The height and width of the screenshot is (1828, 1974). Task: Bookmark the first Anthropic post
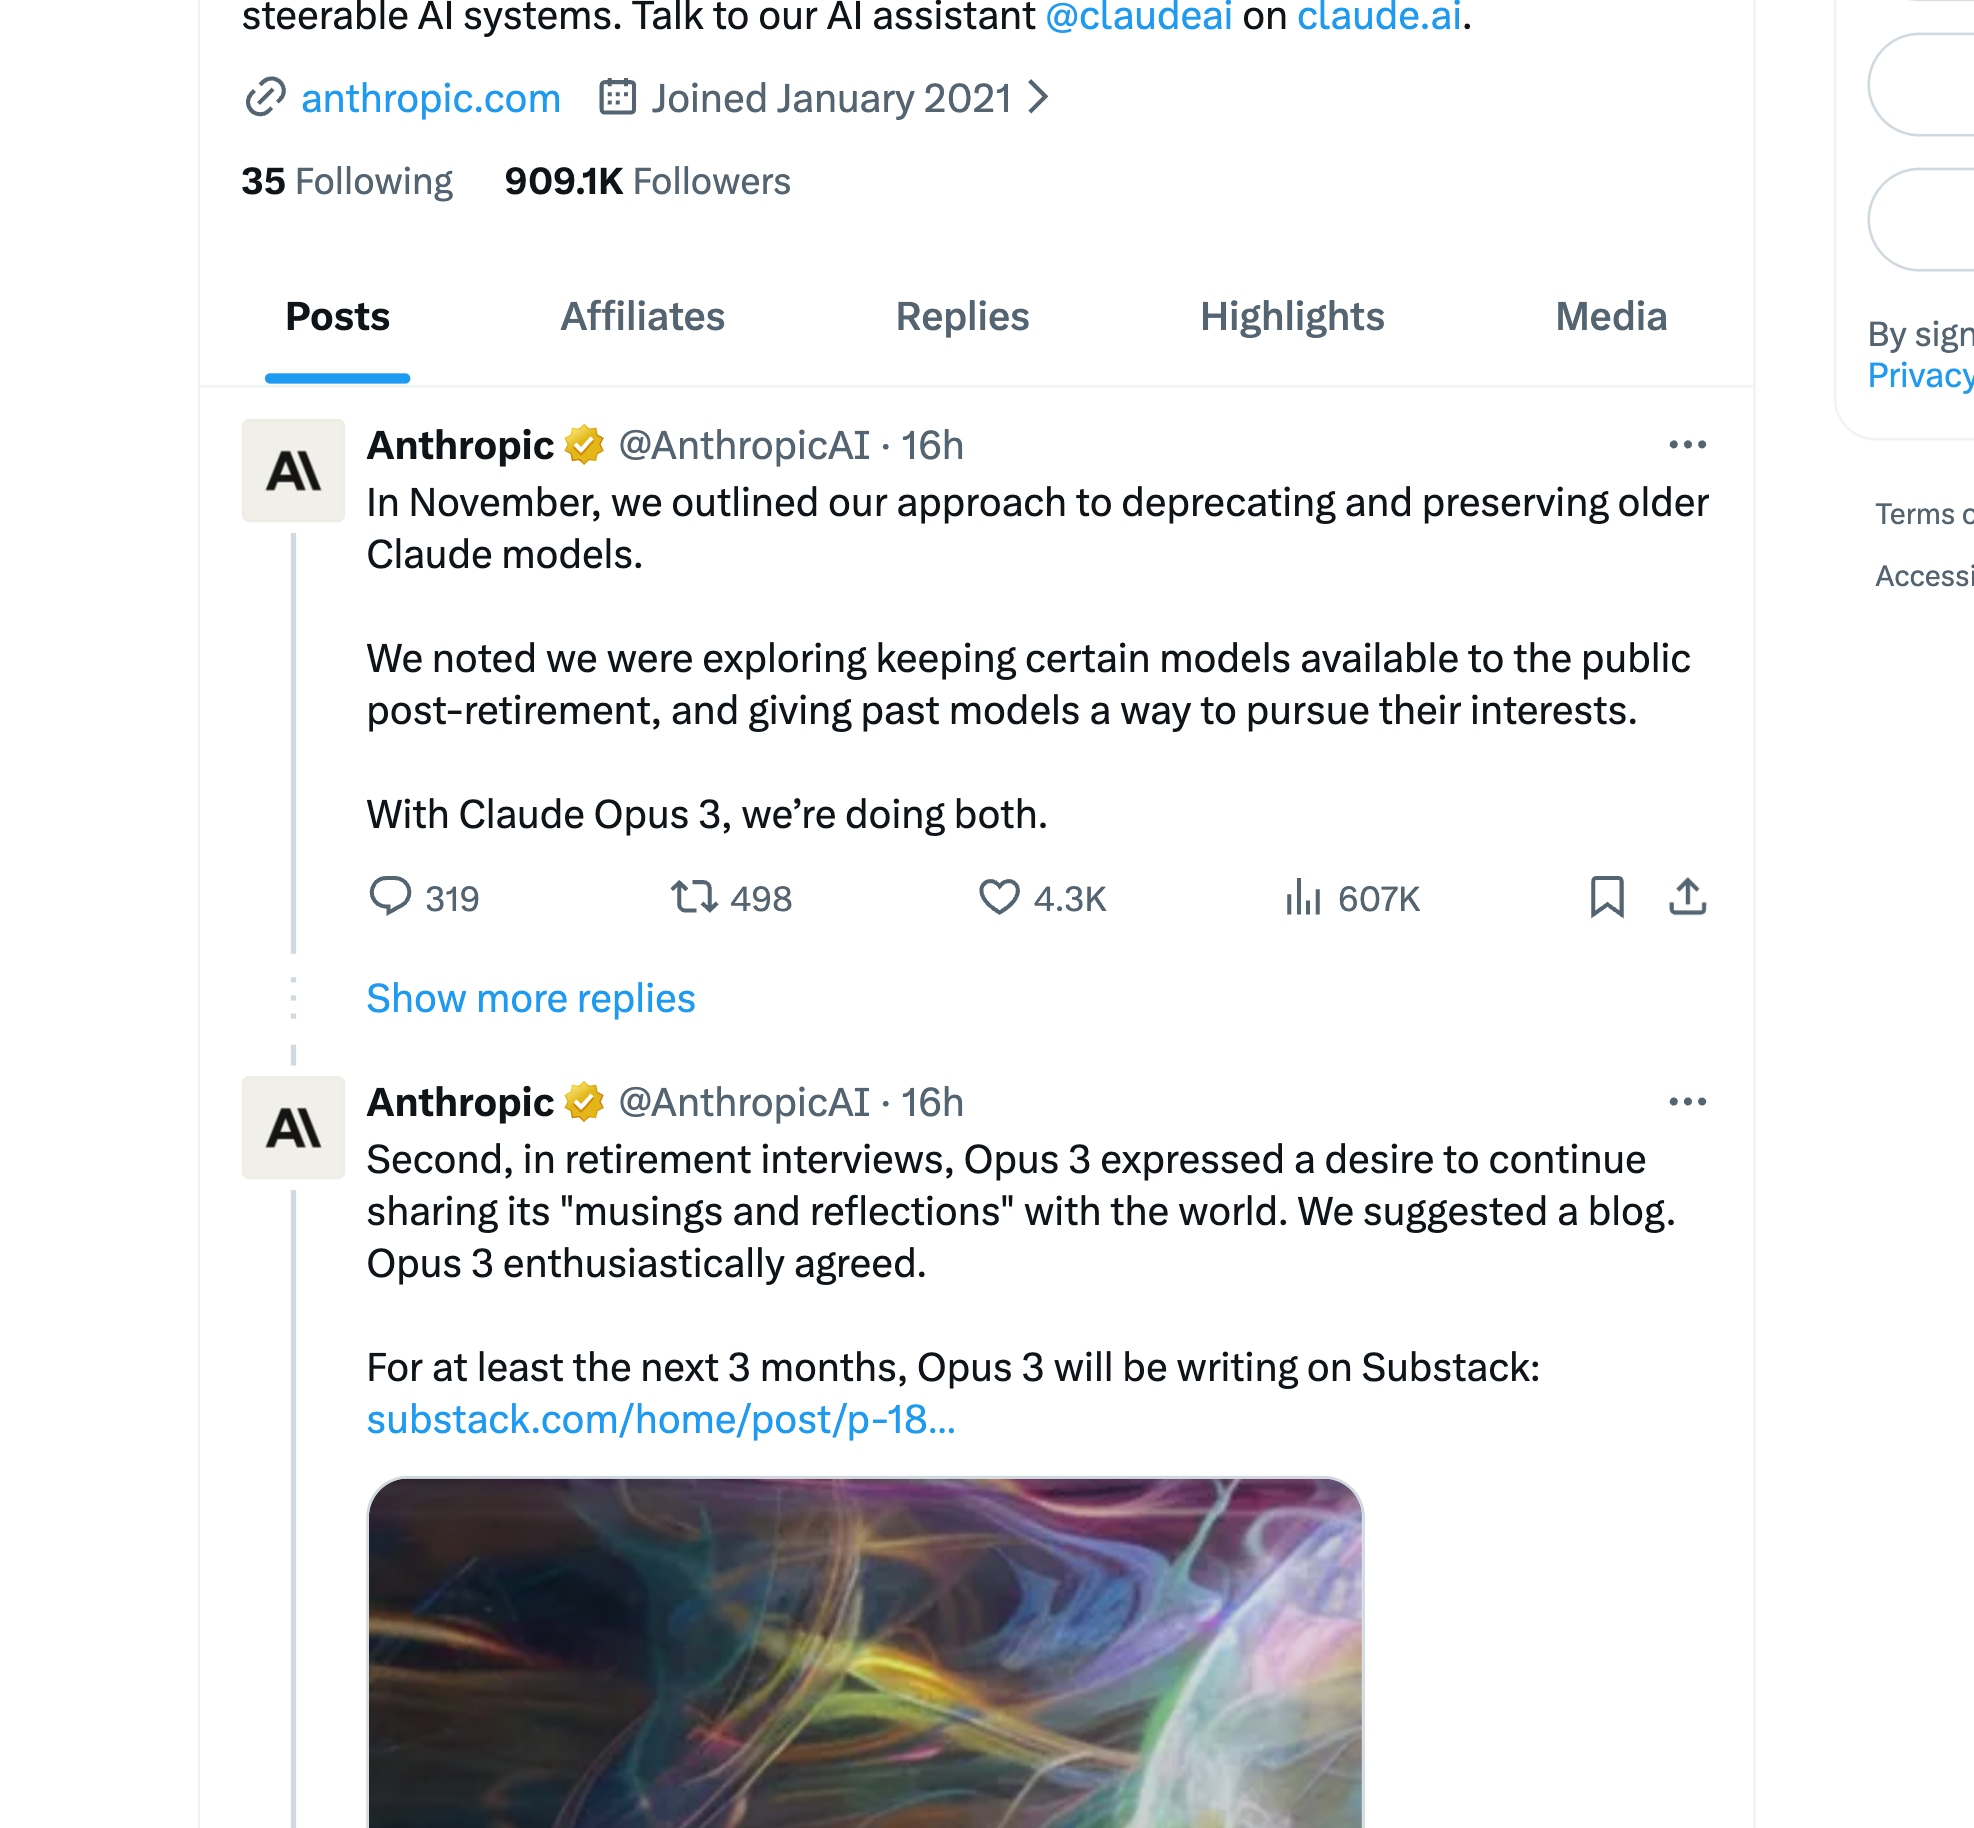coord(1607,897)
